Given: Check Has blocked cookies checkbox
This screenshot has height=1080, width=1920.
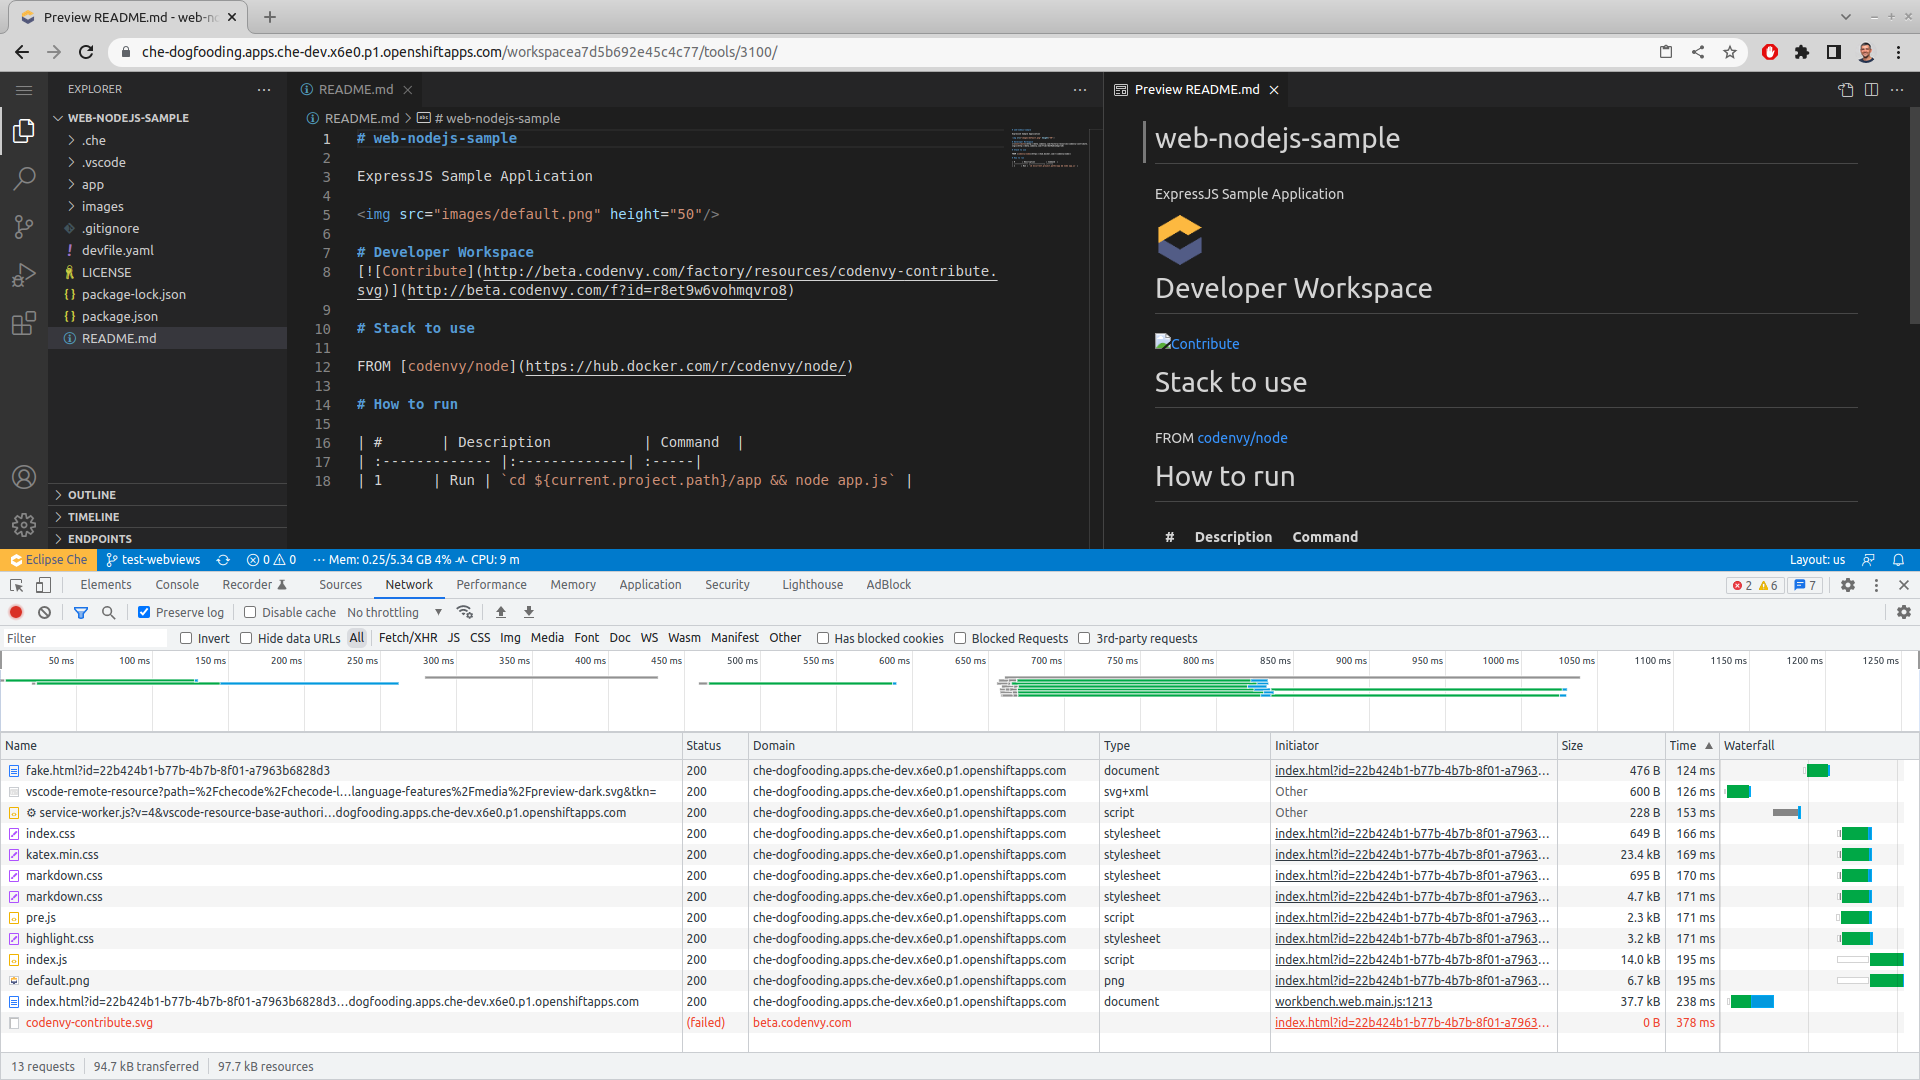Looking at the screenshot, I should [823, 638].
